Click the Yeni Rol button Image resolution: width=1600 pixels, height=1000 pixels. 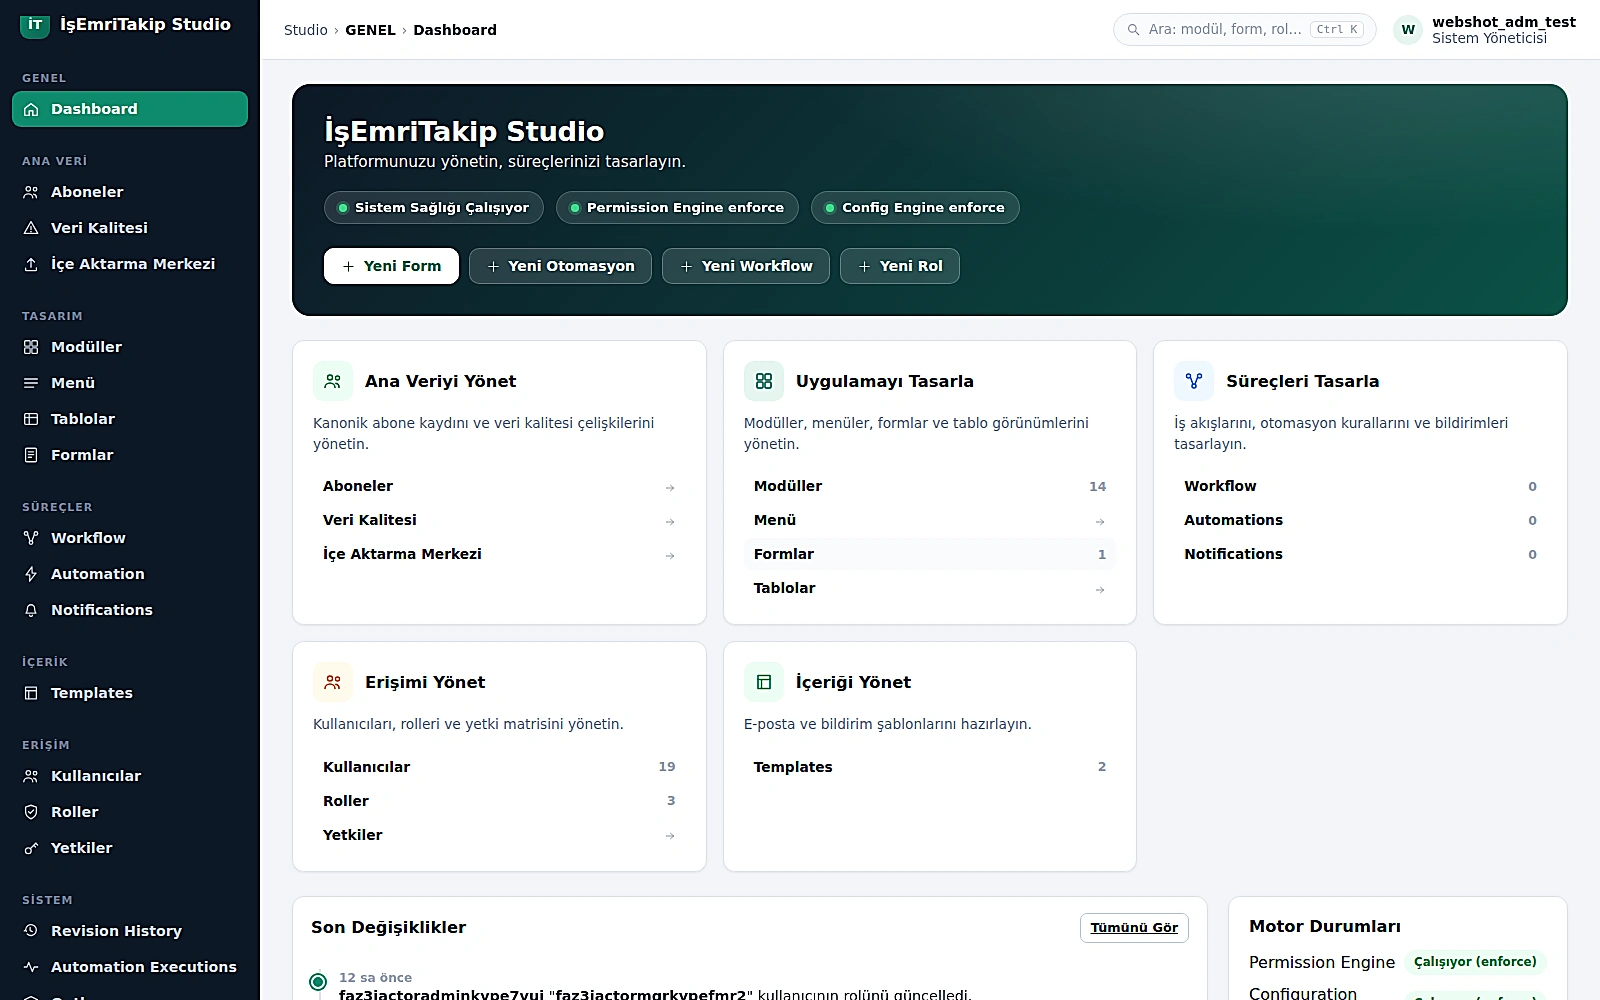tap(900, 266)
